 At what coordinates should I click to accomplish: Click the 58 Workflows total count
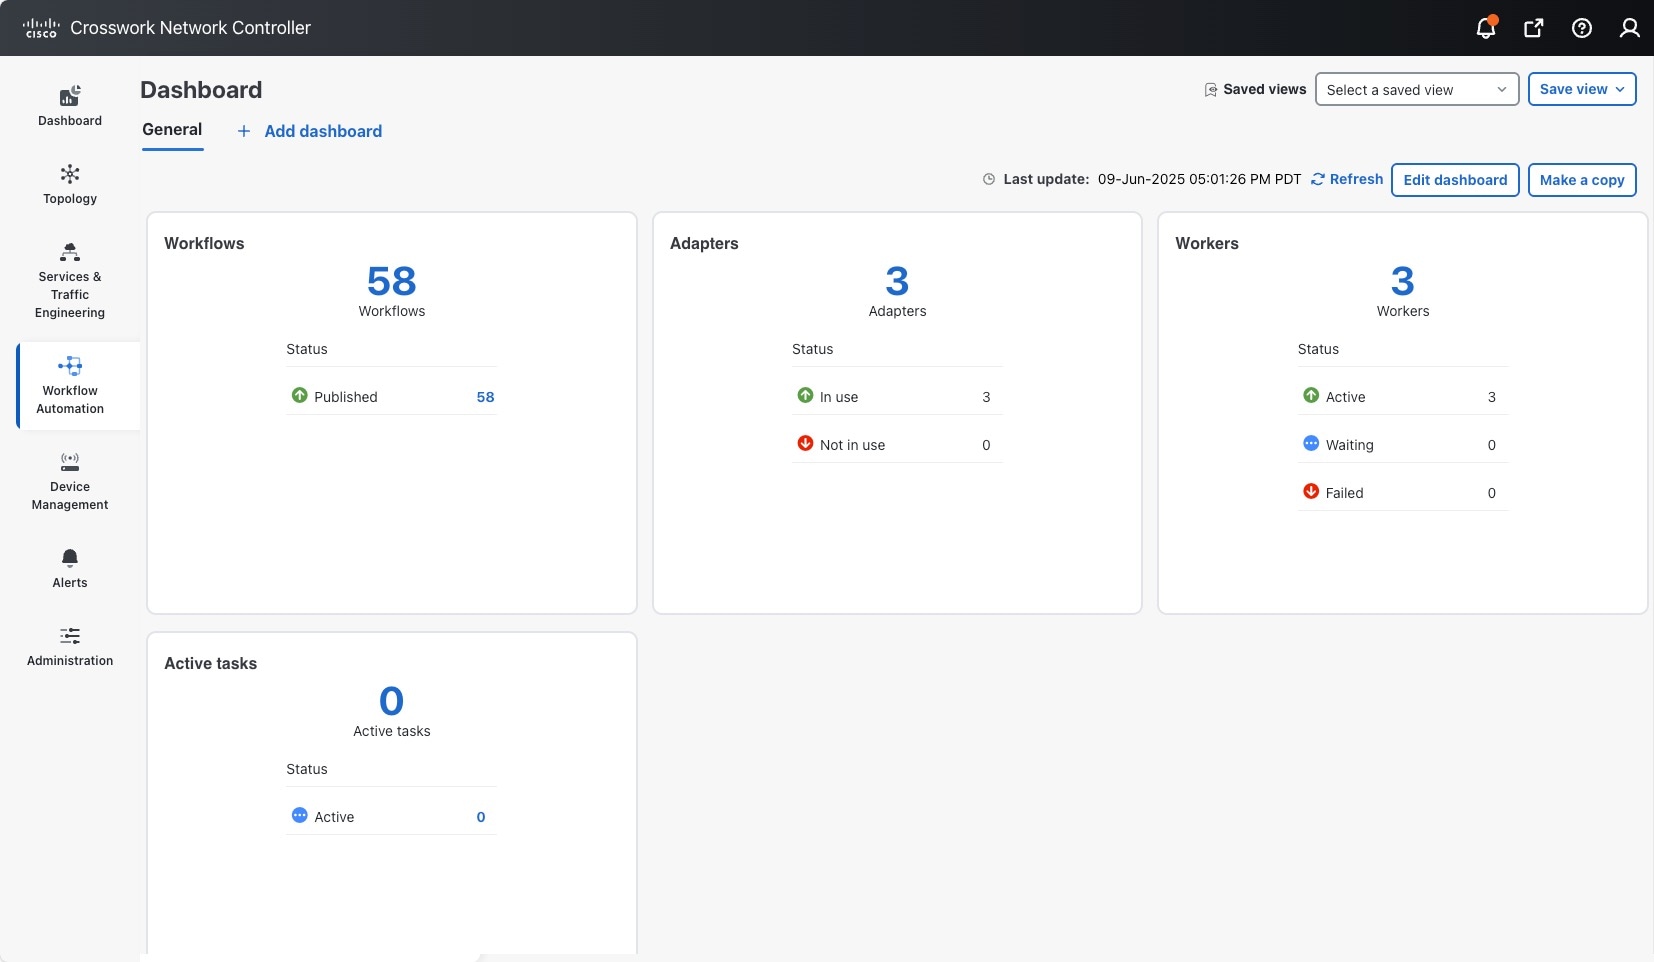click(x=392, y=281)
